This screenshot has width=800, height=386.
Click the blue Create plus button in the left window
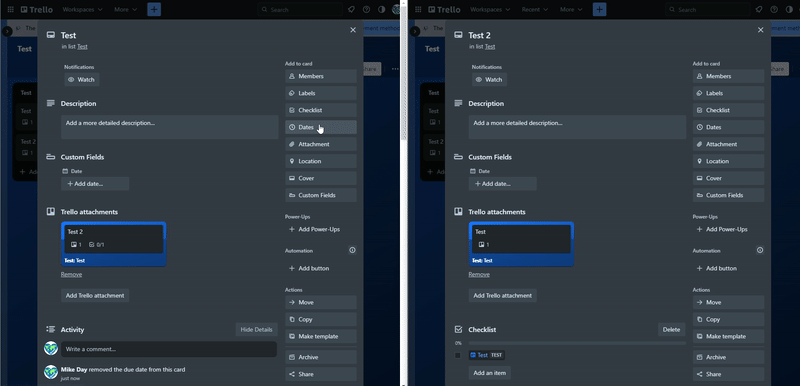[154, 10]
